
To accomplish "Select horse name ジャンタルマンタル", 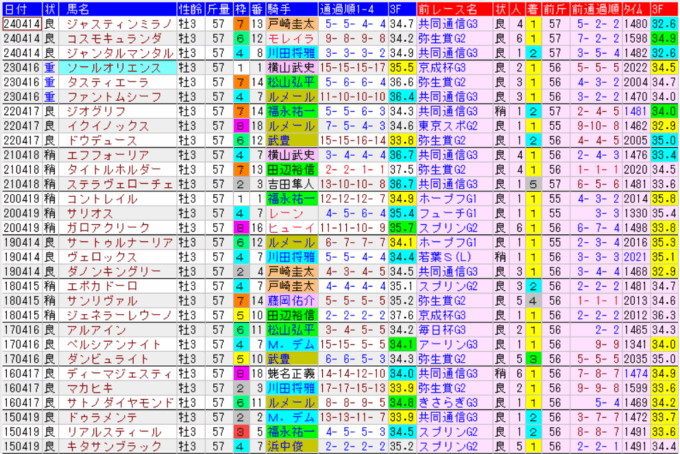I will click(120, 53).
